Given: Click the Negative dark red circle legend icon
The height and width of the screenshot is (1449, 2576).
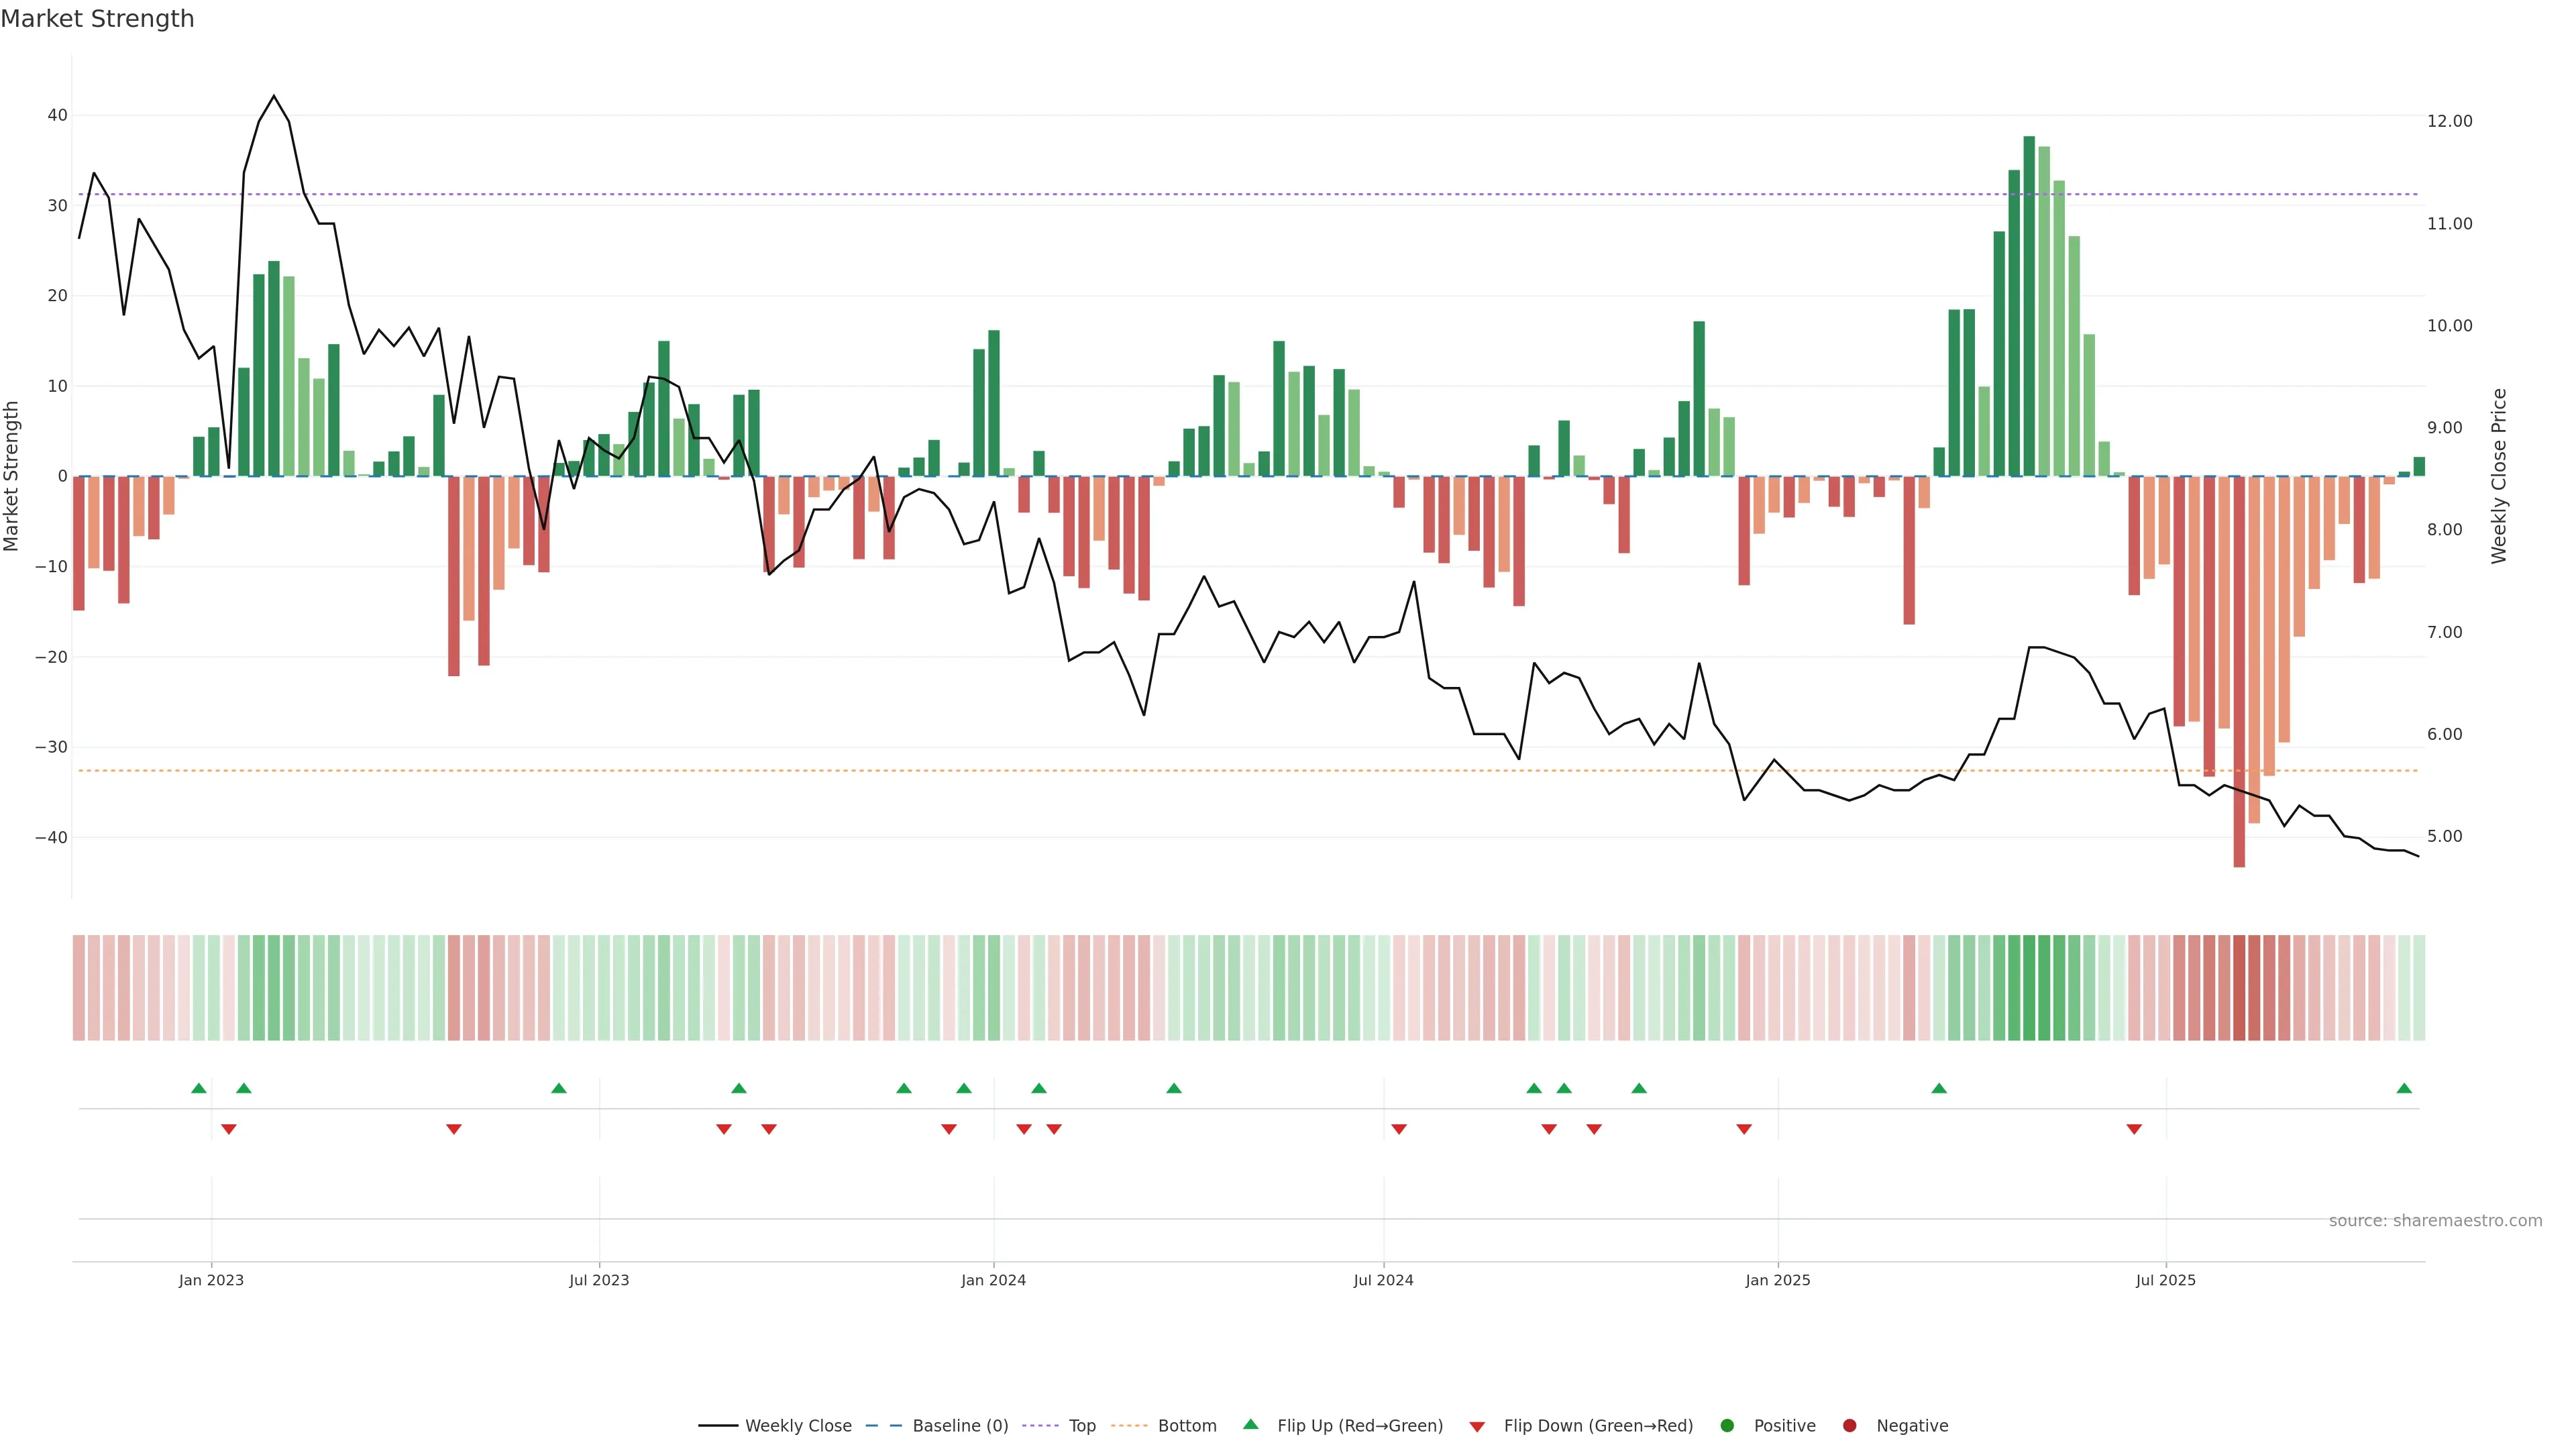Looking at the screenshot, I should pyautogui.click(x=1849, y=1426).
